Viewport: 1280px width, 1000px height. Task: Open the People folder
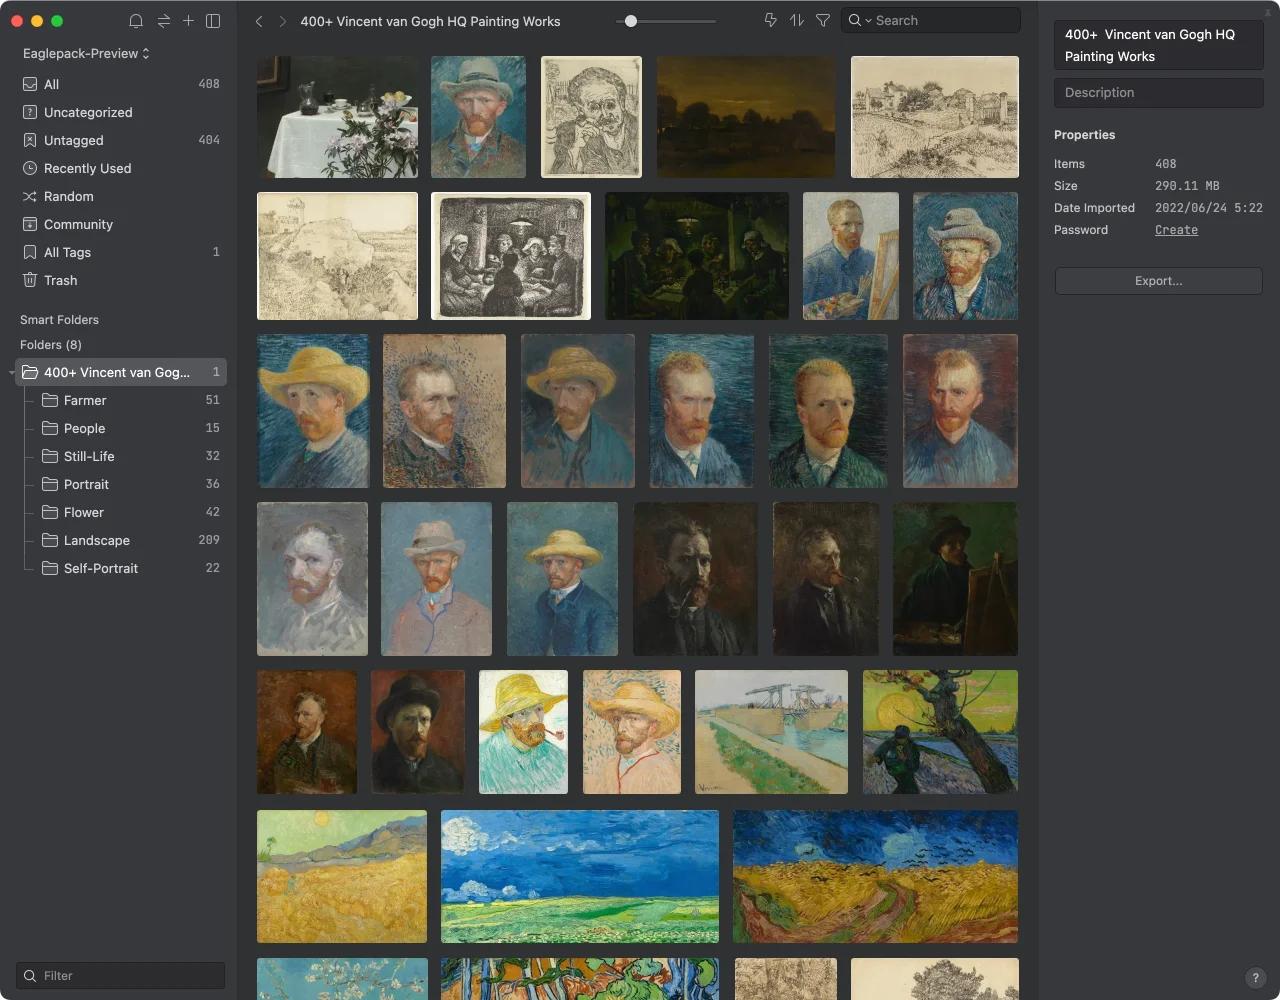pyautogui.click(x=130, y=428)
